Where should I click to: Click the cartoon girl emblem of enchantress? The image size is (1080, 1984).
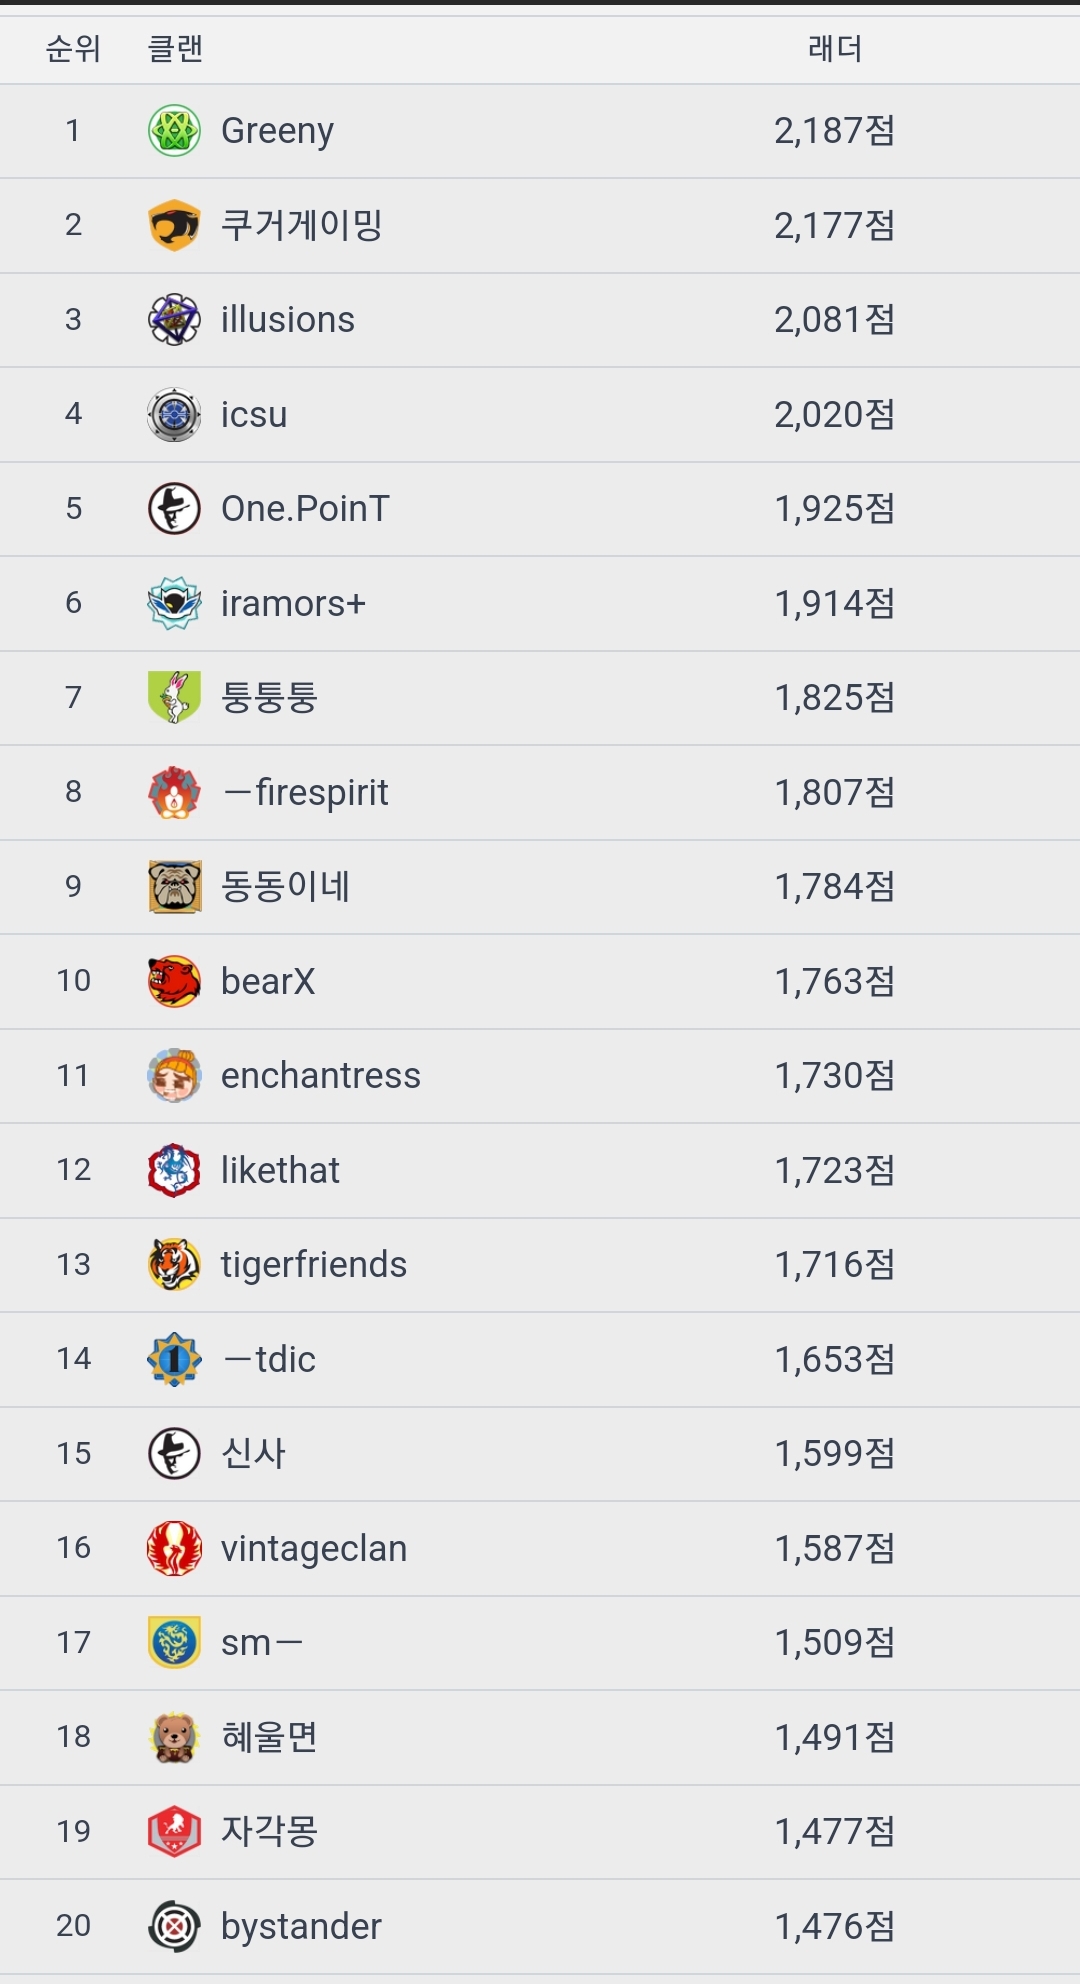click(x=174, y=1075)
